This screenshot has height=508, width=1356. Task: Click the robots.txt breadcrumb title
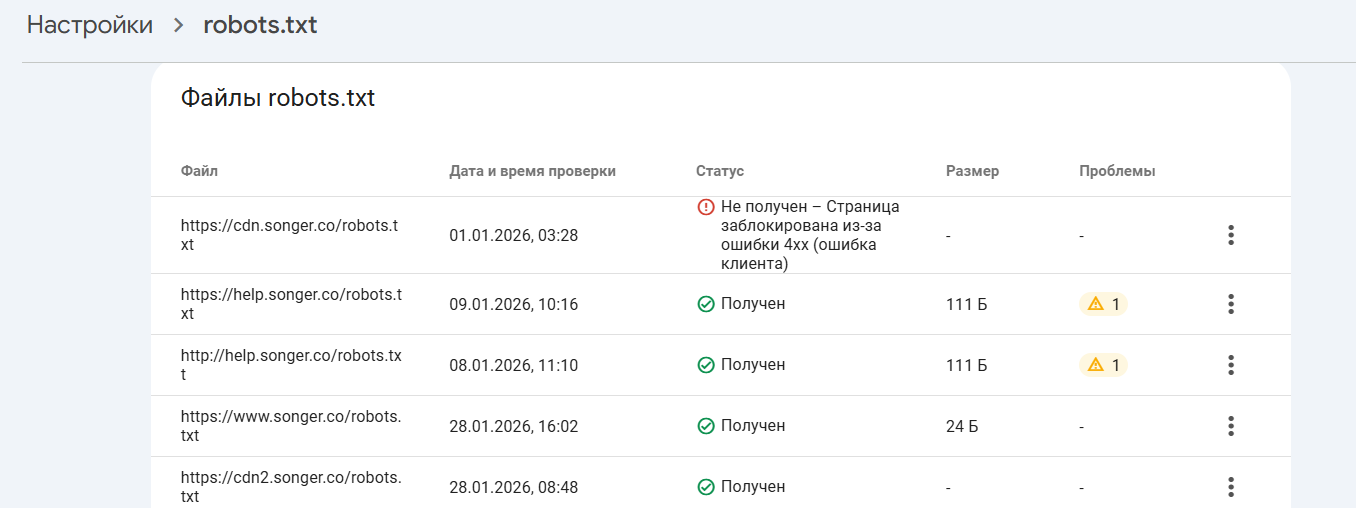tap(260, 25)
